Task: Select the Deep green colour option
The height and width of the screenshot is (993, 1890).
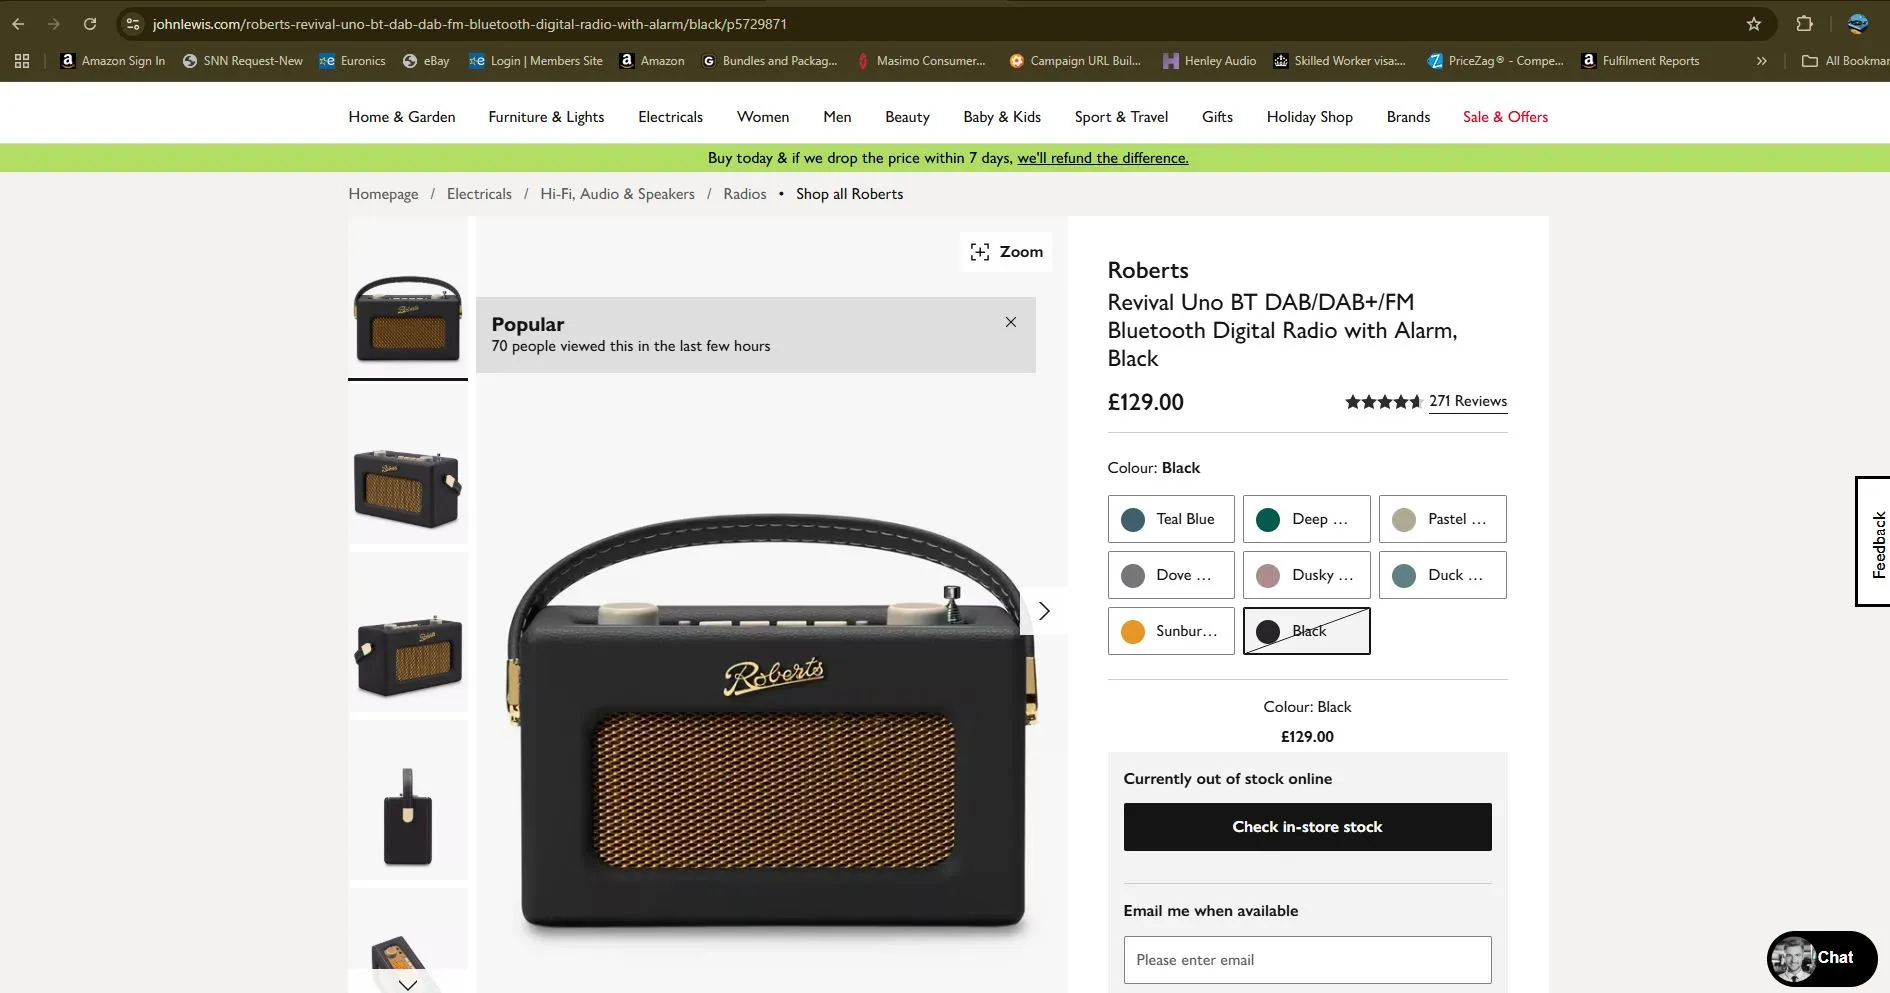Action: (x=1306, y=519)
